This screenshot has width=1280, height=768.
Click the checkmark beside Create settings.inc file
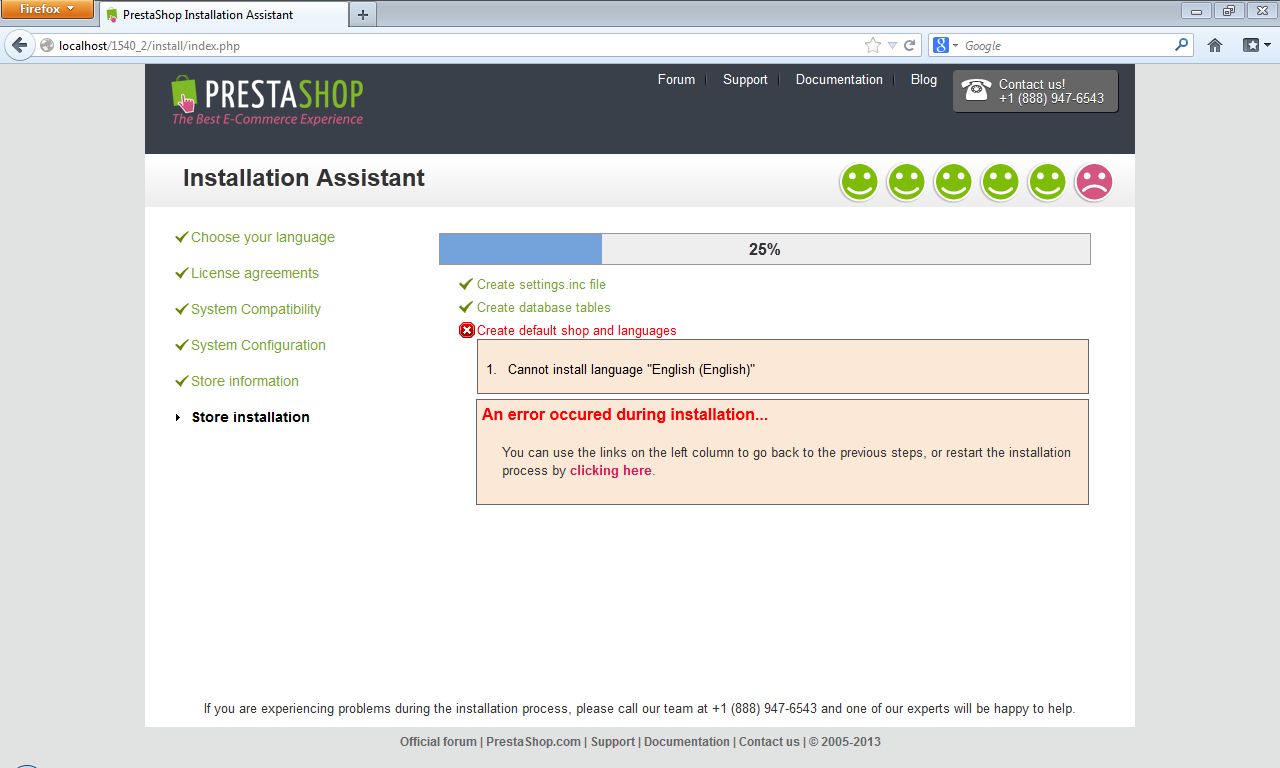[465, 284]
